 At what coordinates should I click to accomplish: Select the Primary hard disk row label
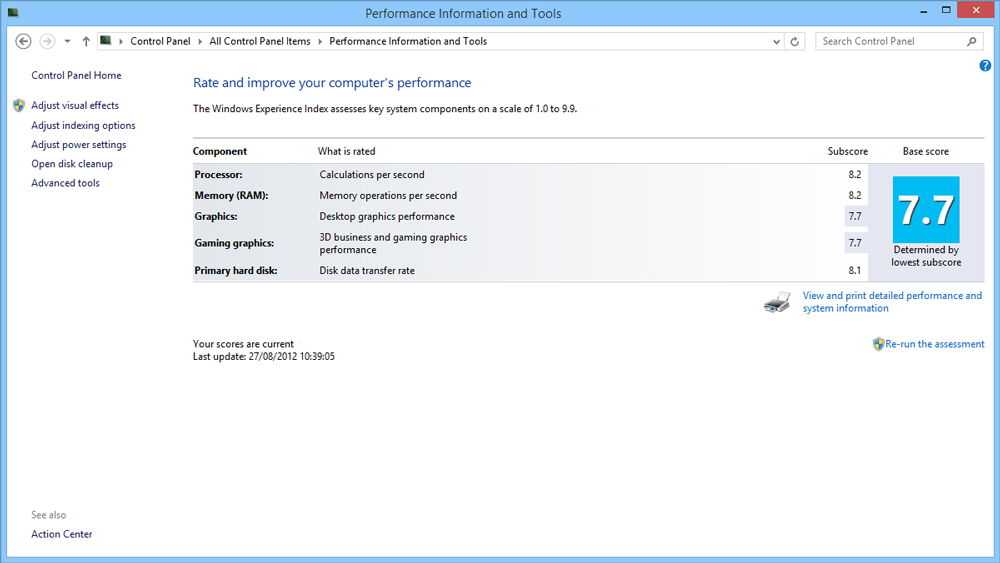(235, 270)
